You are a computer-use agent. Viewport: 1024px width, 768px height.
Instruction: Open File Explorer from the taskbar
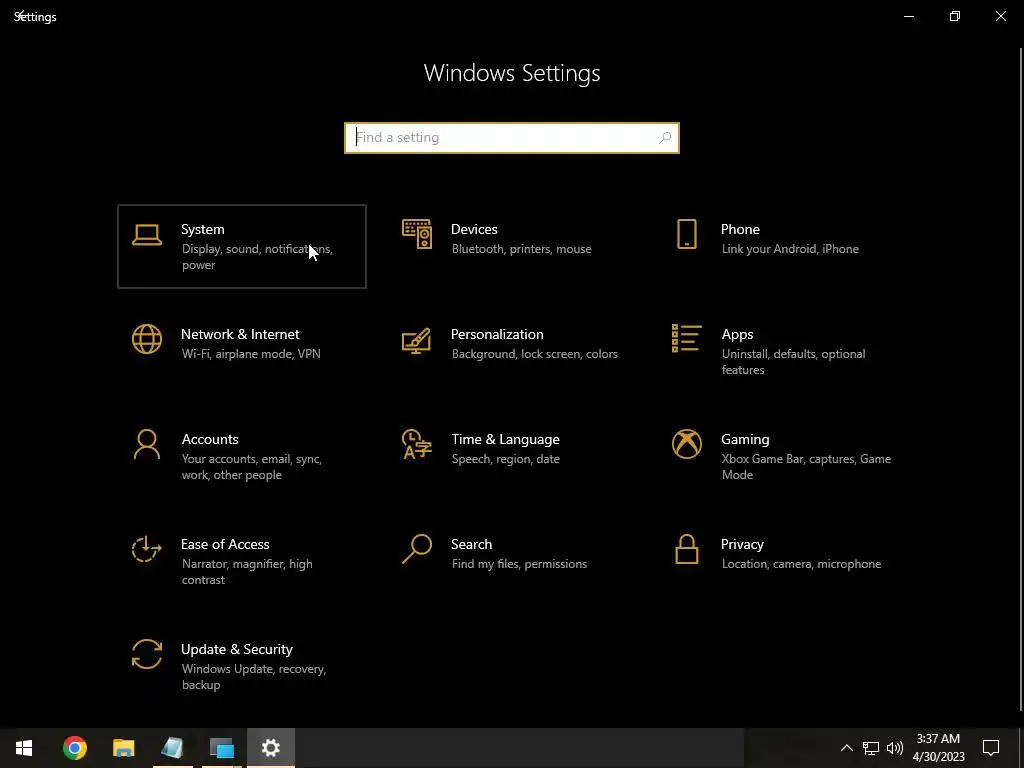click(123, 748)
